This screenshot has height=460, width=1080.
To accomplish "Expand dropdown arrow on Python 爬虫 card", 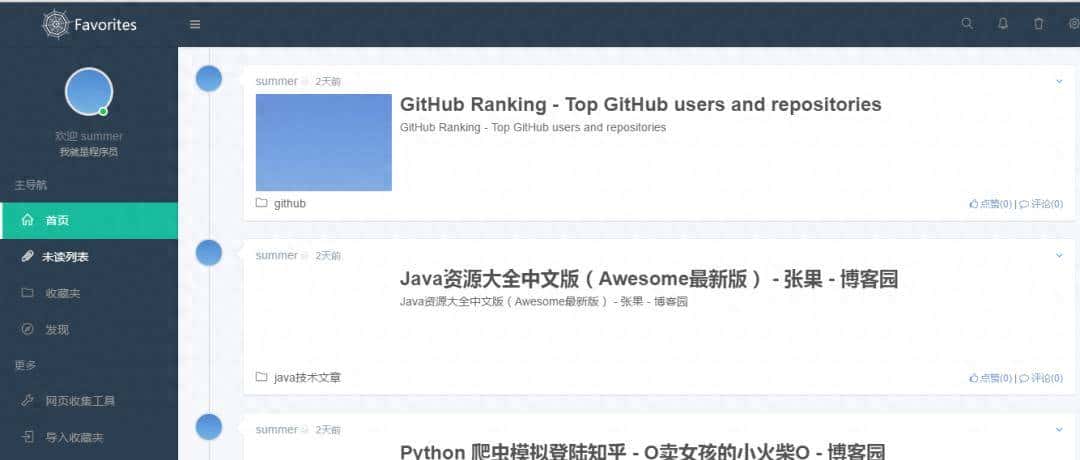I will (1059, 430).
